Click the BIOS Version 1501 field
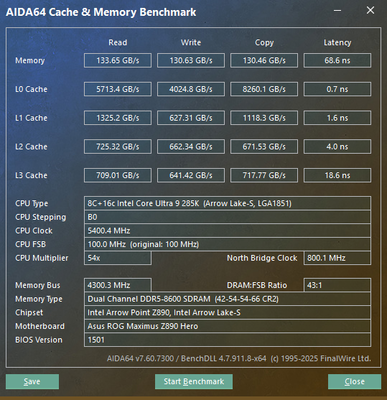The height and width of the screenshot is (400, 387). pos(227,340)
